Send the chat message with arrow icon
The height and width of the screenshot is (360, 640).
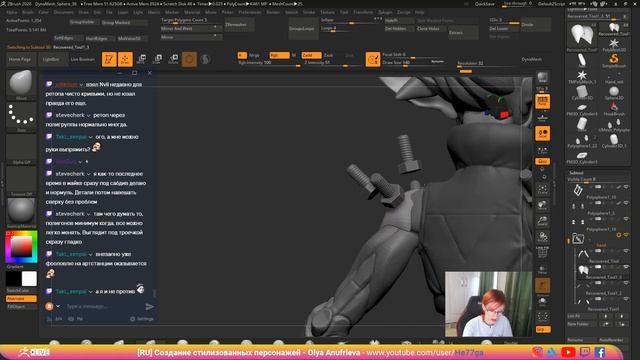pyautogui.click(x=150, y=307)
